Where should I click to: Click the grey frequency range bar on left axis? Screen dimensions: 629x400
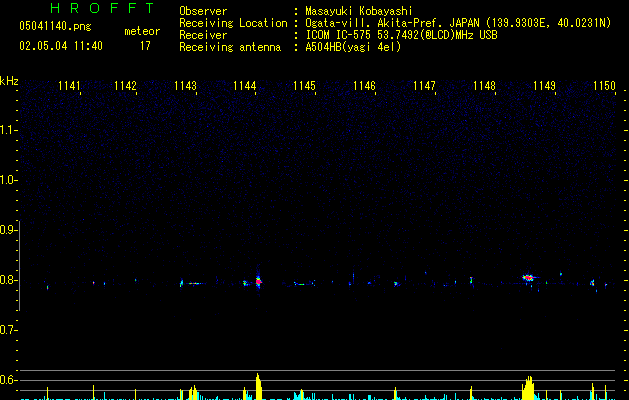[x=20, y=266]
